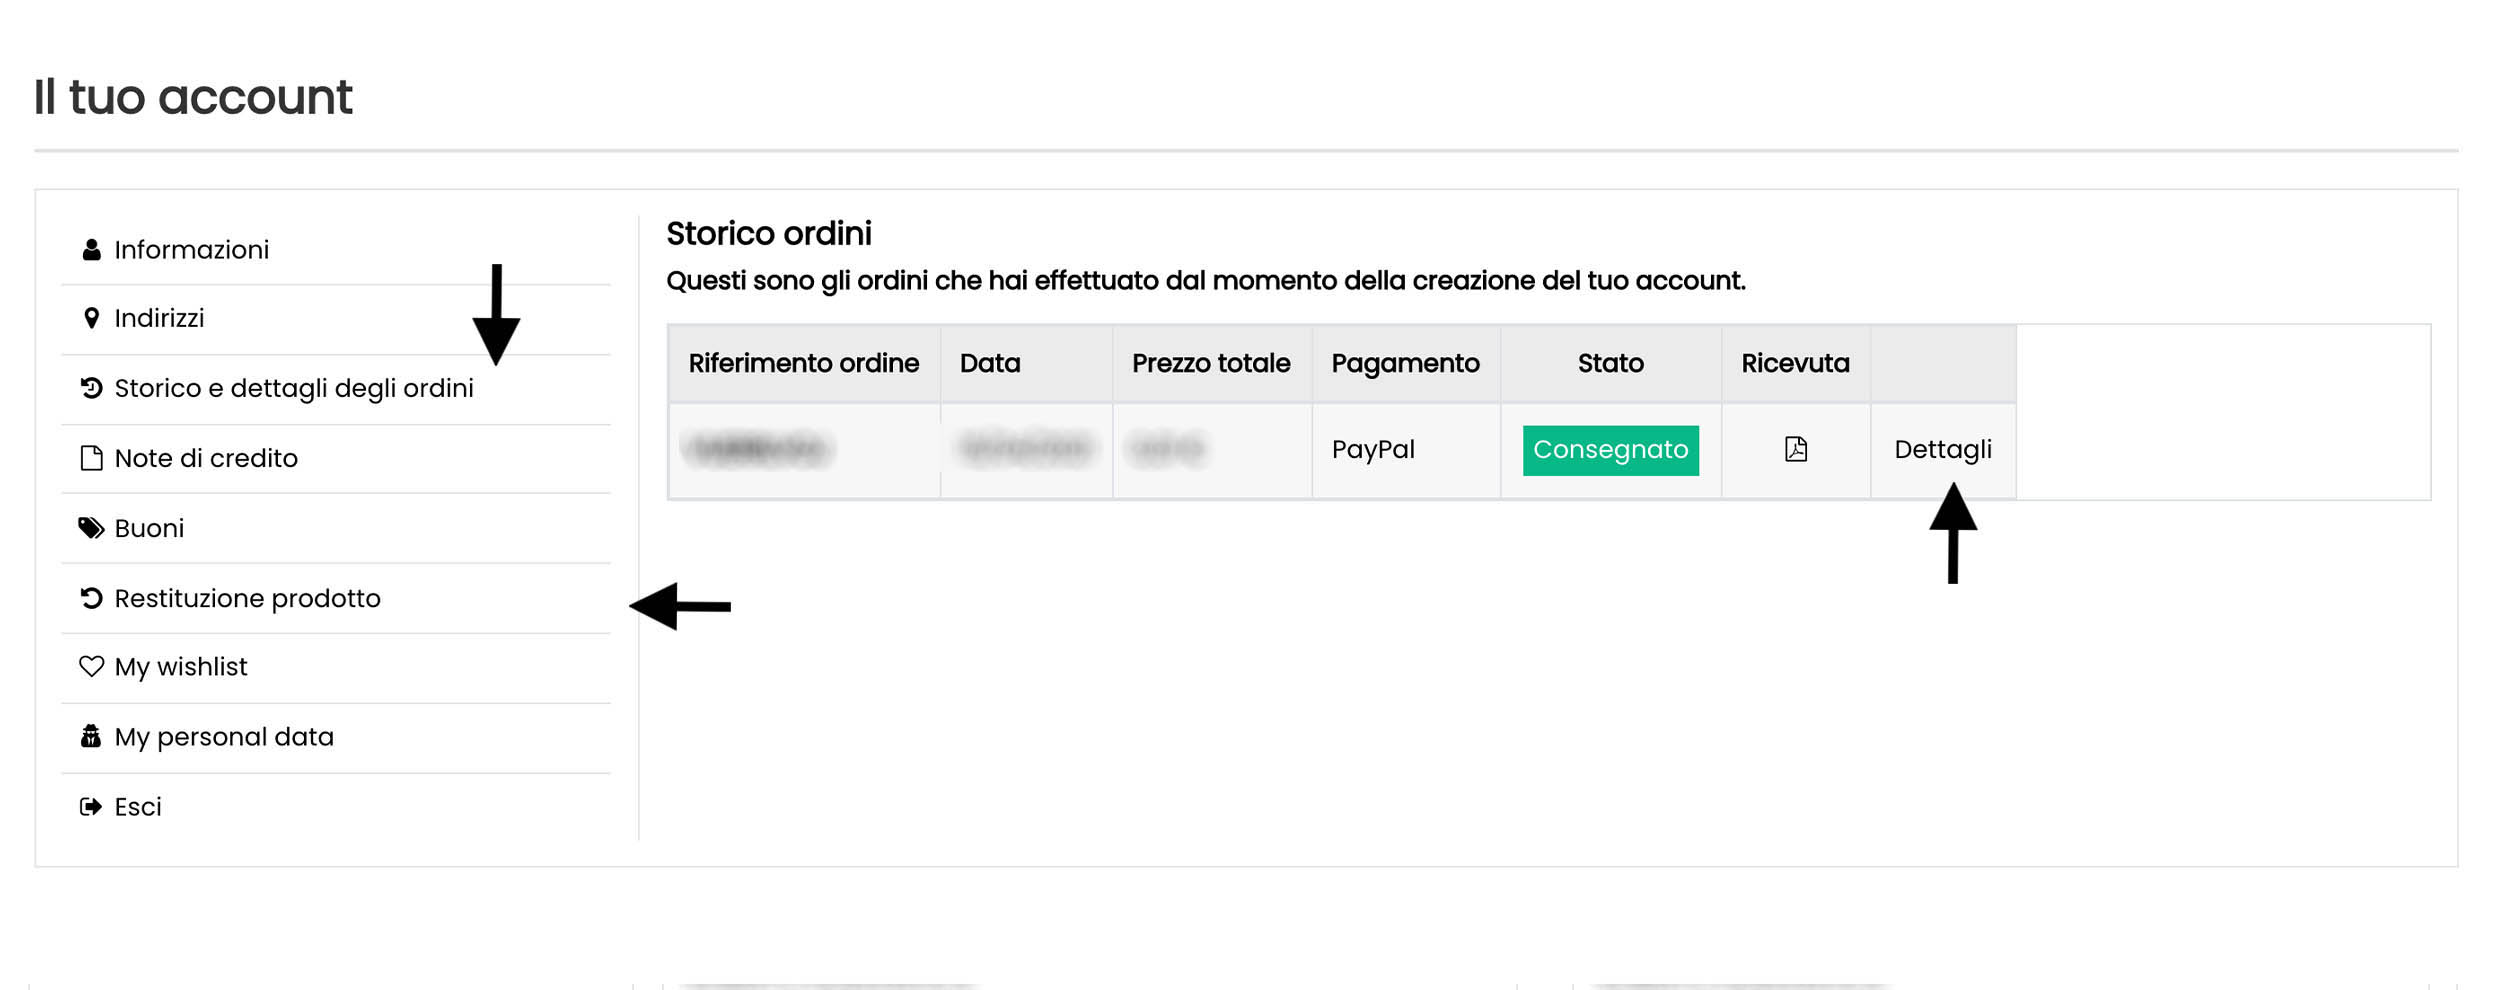The height and width of the screenshot is (990, 2494).
Task: Click the Note di credito document icon
Action: coord(91,458)
